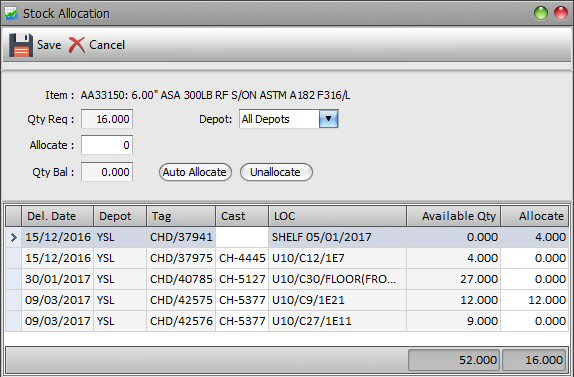Click Available Qty 0.000 in CHD/37941 row

click(x=454, y=237)
